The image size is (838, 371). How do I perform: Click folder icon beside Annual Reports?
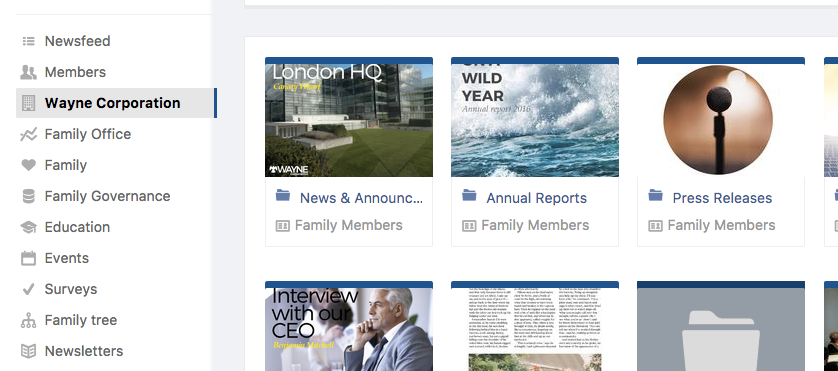[469, 196]
